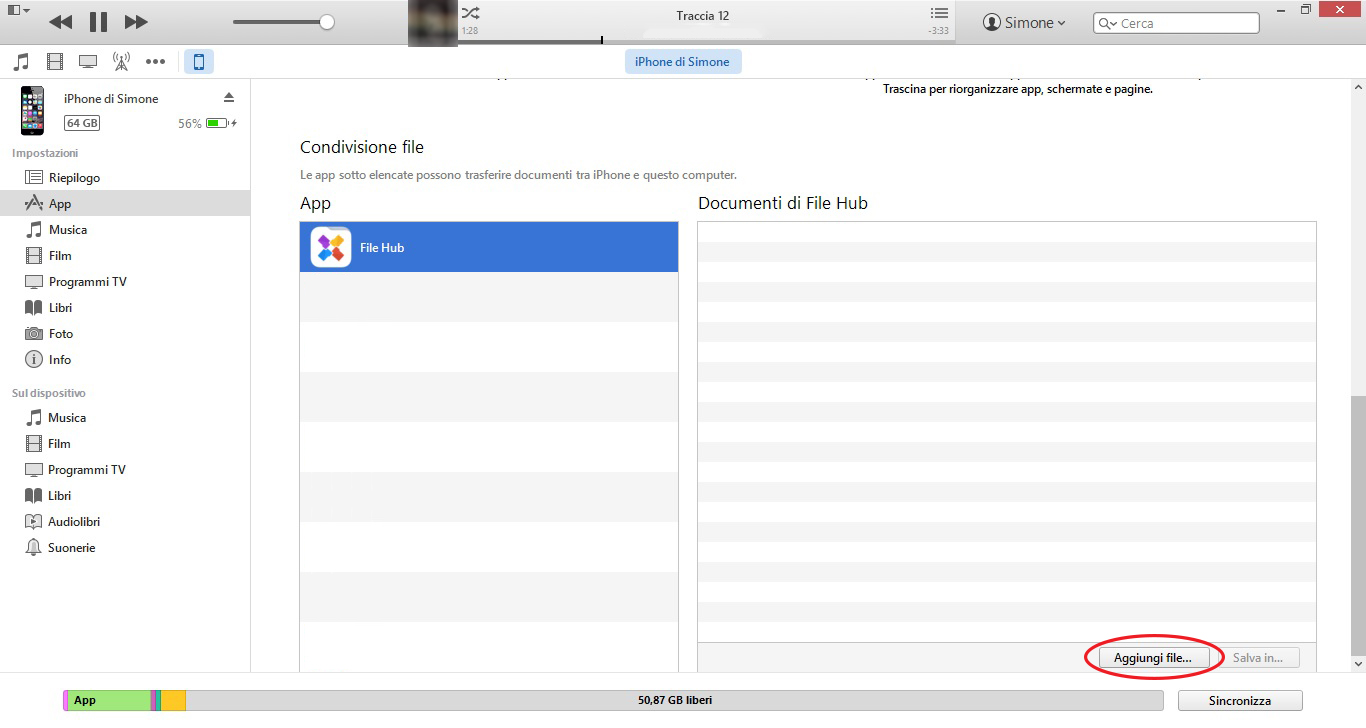This screenshot has width=1366, height=728.
Task: Open Musica under Sul dispositivo
Action: (125, 417)
